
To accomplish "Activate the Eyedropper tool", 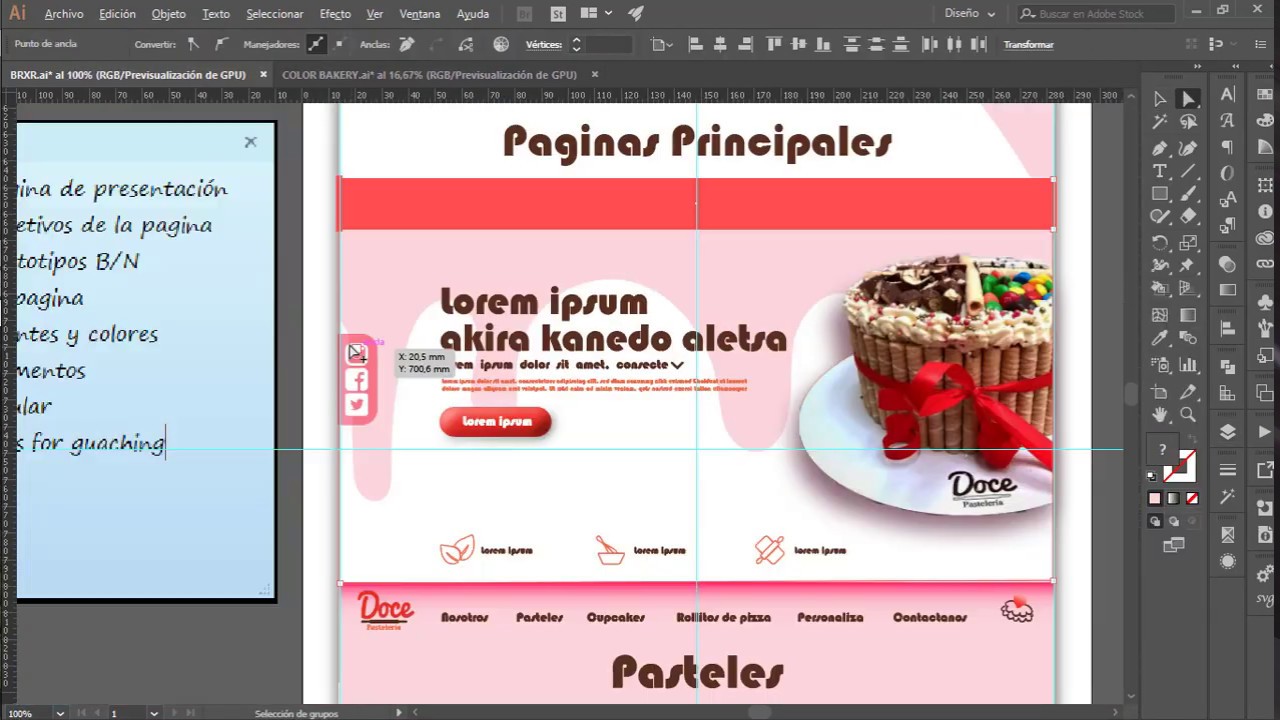I will pos(1160,340).
